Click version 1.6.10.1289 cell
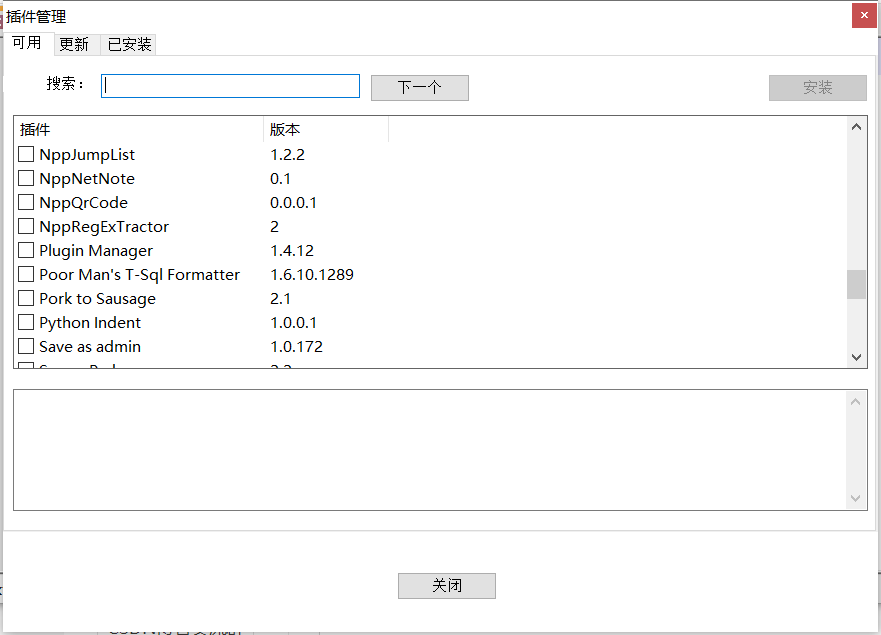This screenshot has height=635, width=881. [x=312, y=275]
